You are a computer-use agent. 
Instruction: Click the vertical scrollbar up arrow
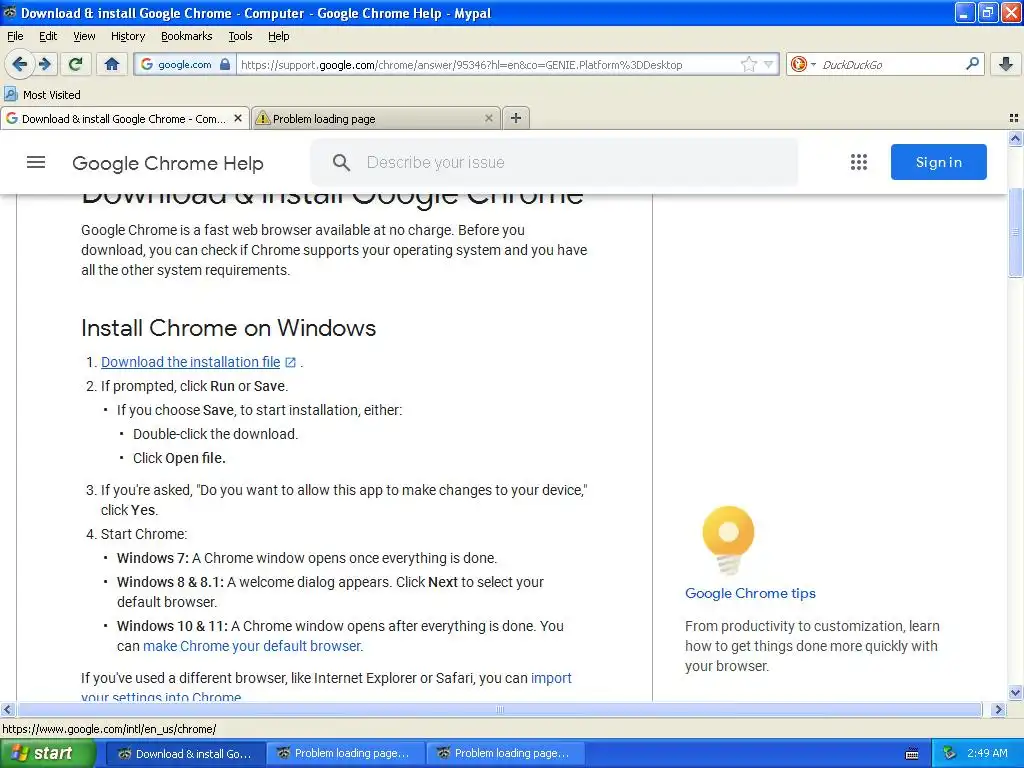(x=1015, y=138)
